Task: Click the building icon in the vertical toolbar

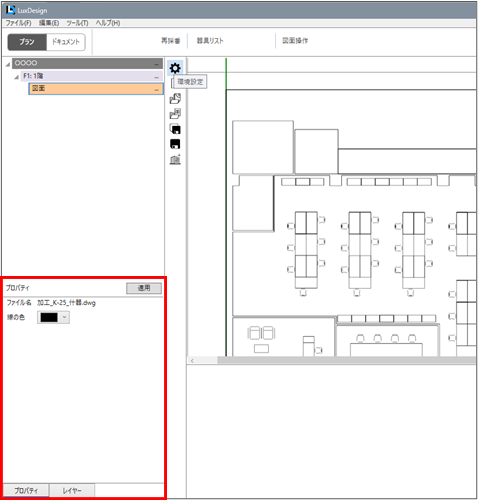Action: tap(175, 159)
